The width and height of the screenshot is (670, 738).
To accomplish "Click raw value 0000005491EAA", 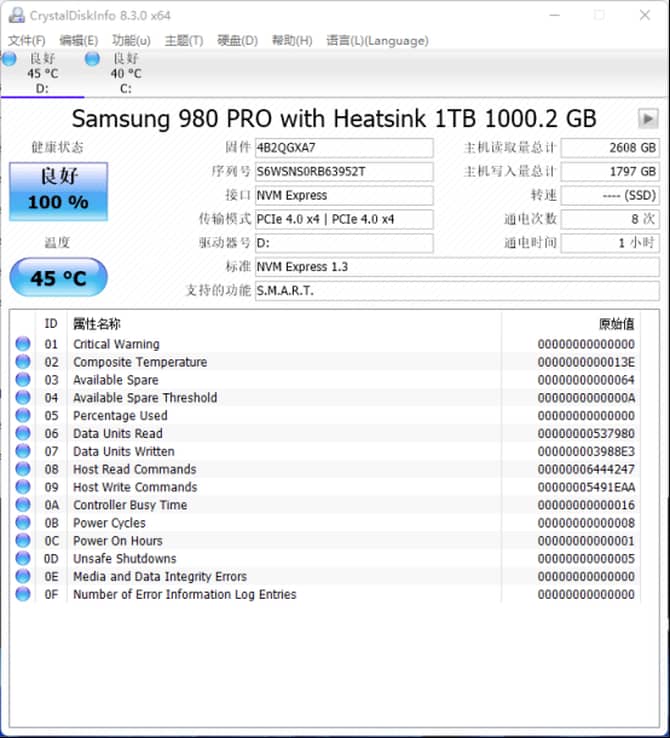I will coord(586,487).
